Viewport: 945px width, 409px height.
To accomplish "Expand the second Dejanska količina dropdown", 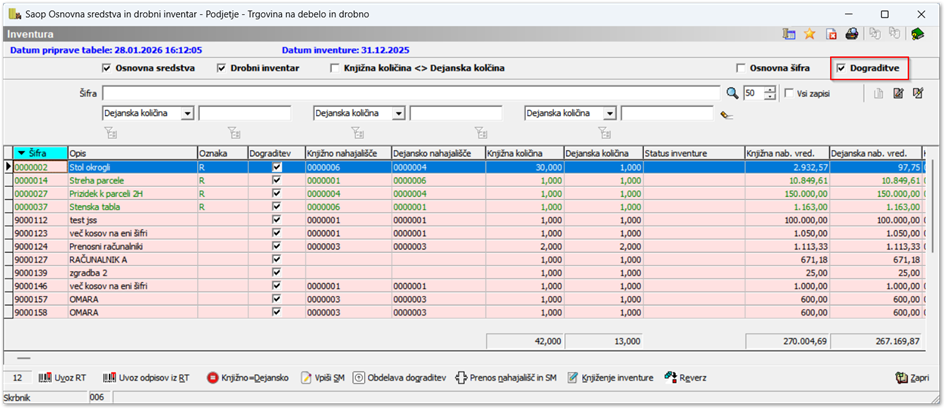I will coord(398,114).
